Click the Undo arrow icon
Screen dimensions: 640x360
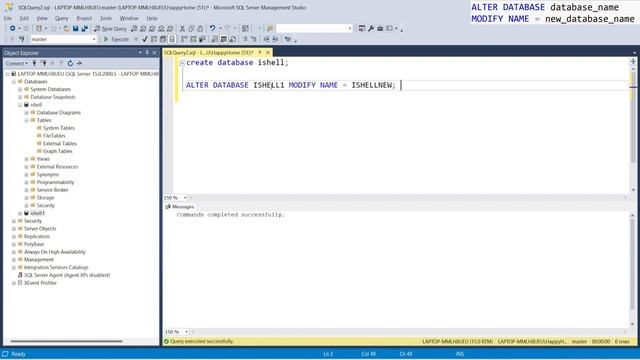tap(212, 29)
